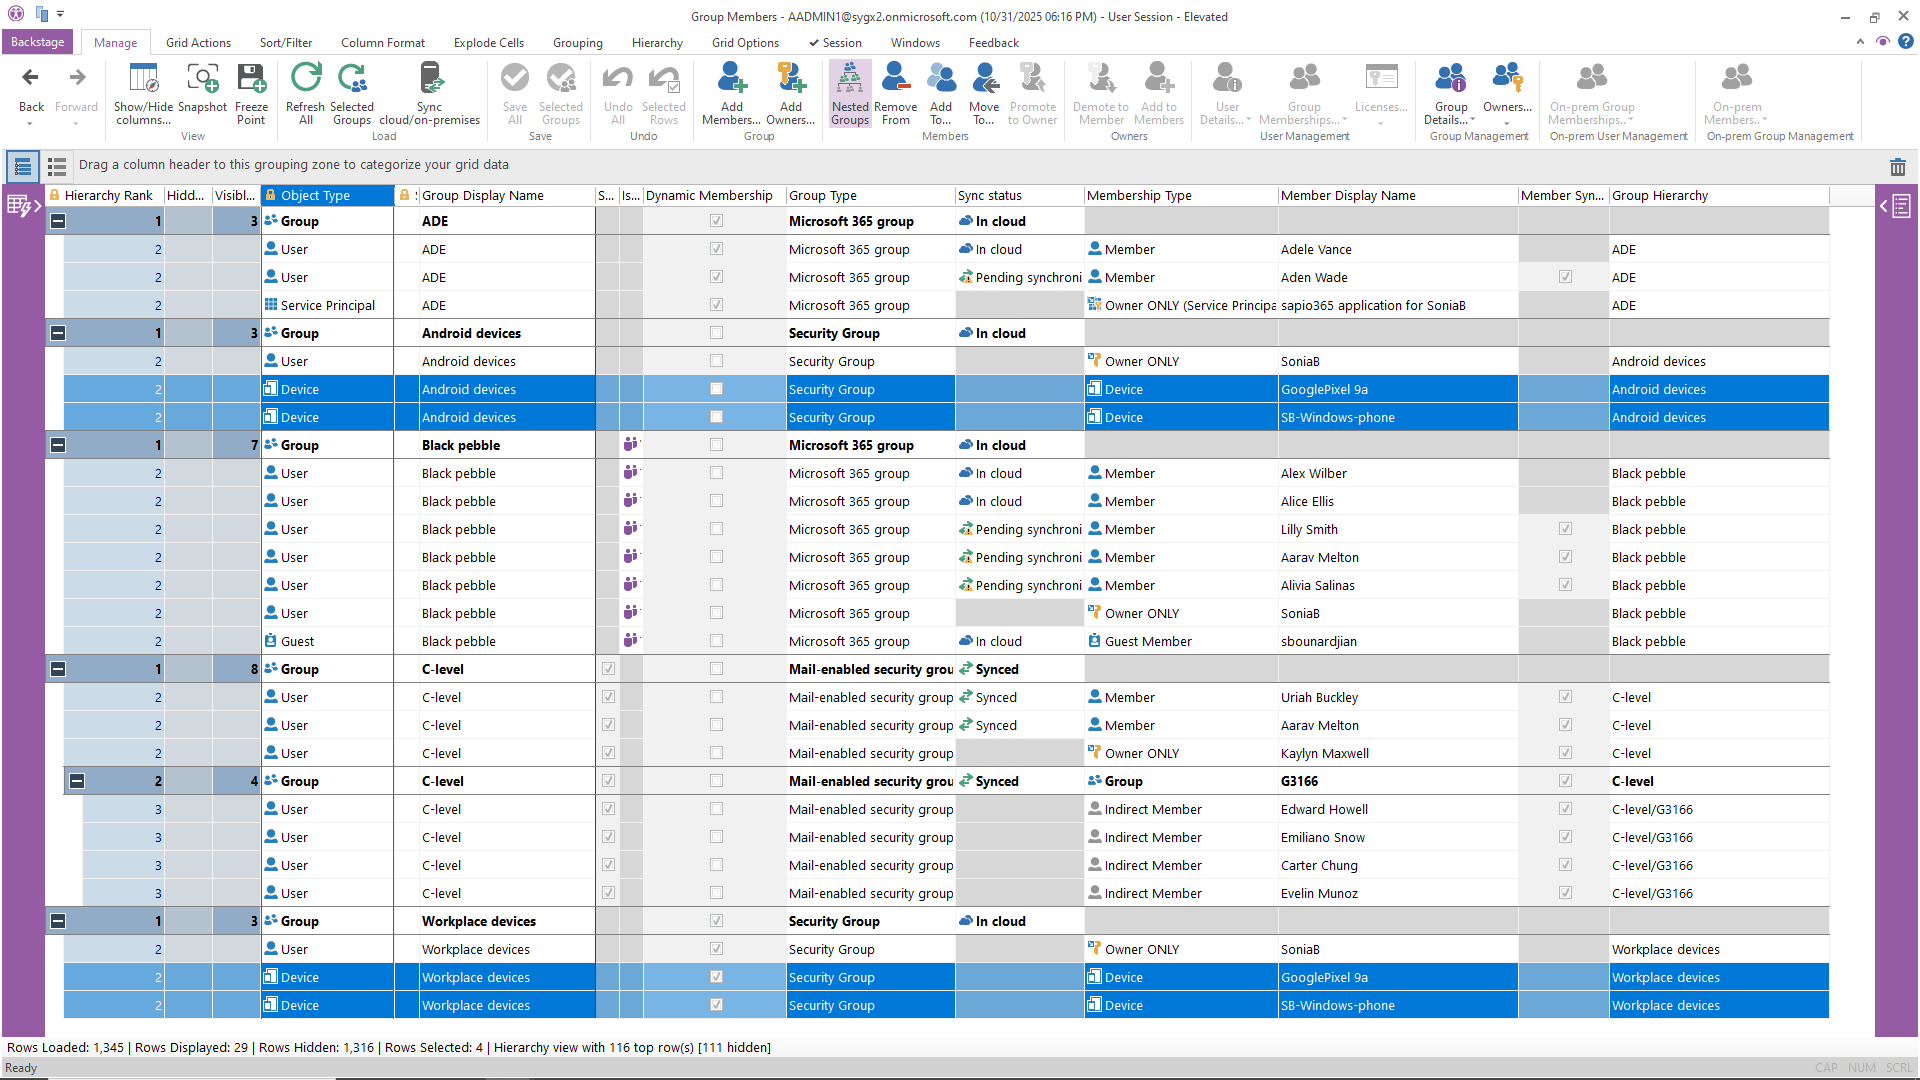1920x1080 pixels.
Task: Toggle Dynamic Membership checkbox for Black pebble group
Action: [716, 445]
